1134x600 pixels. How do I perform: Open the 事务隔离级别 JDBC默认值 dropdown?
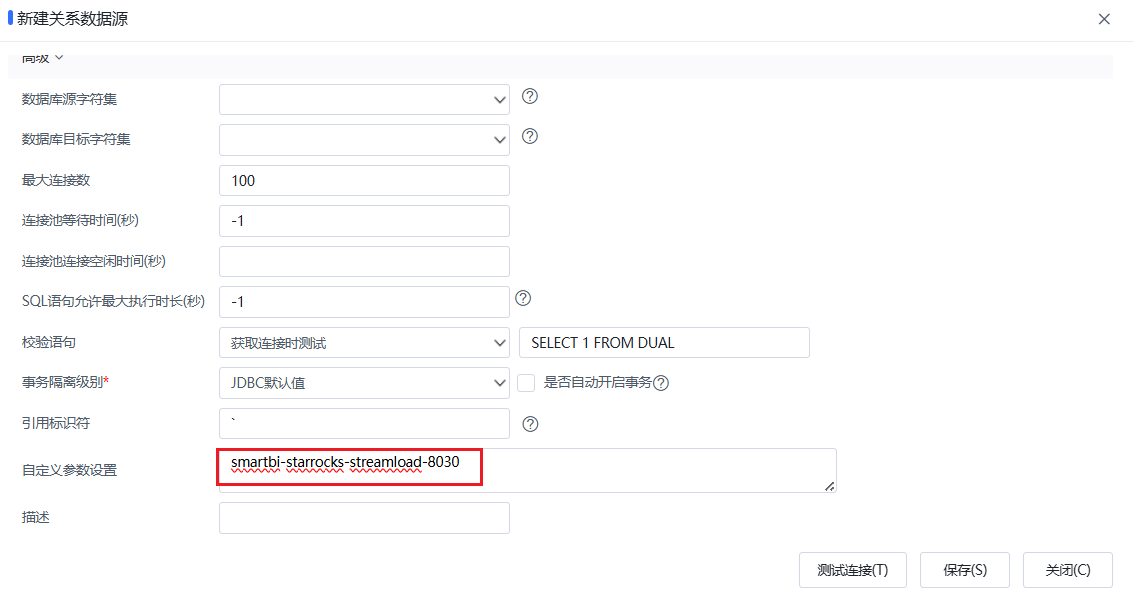[364, 383]
